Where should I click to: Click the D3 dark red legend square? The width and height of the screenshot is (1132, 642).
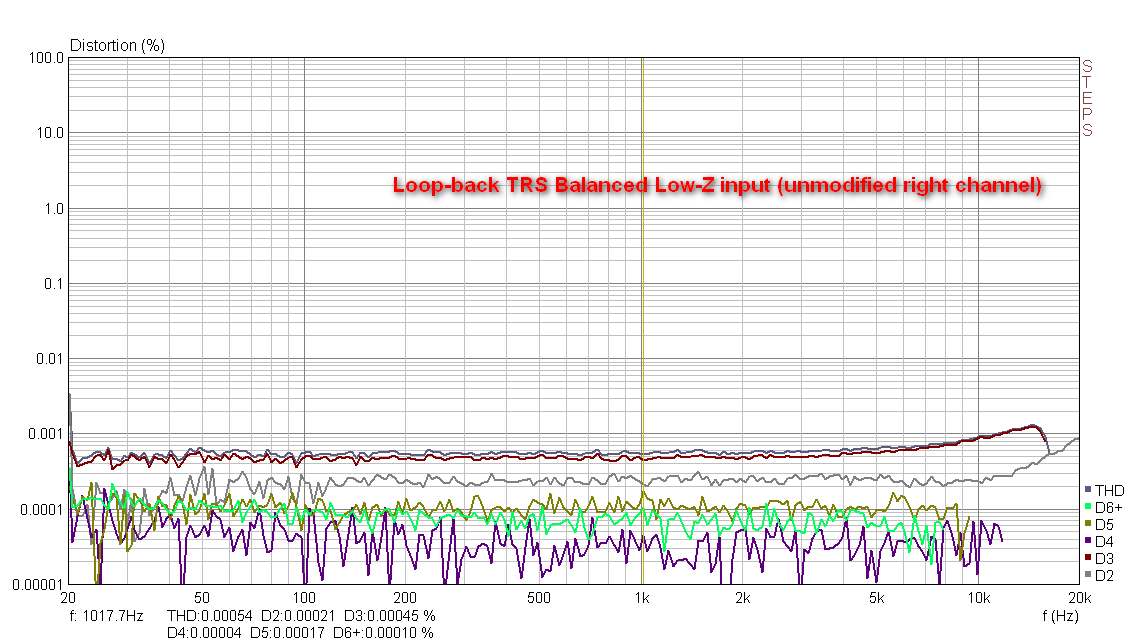click(x=1088, y=558)
